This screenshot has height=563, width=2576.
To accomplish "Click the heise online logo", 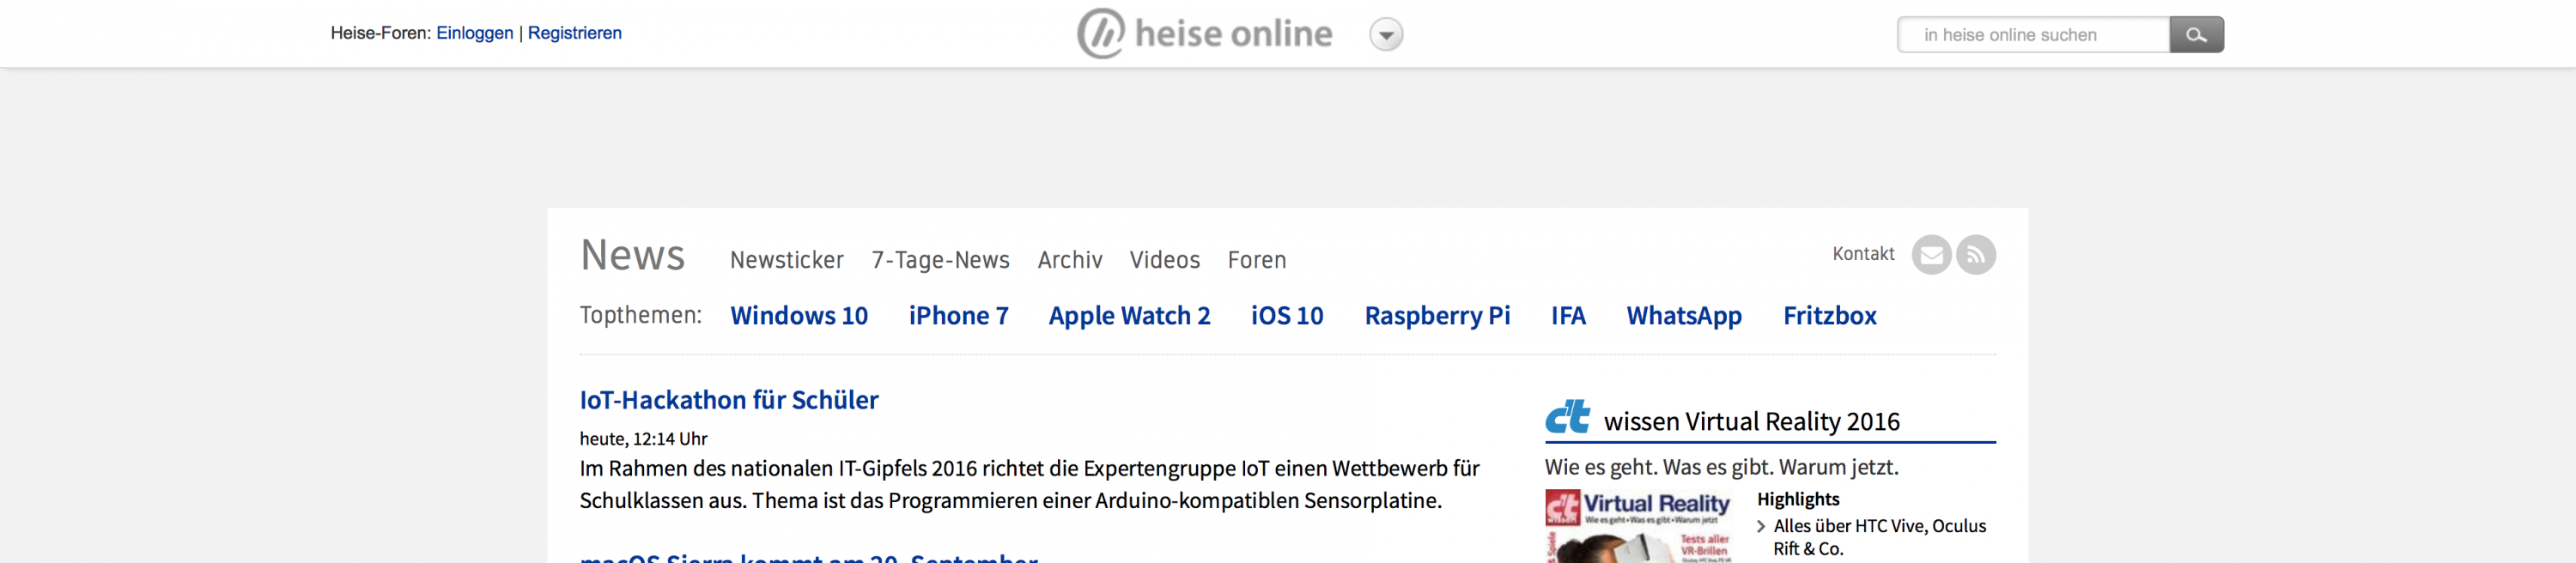I will 1204,34.
